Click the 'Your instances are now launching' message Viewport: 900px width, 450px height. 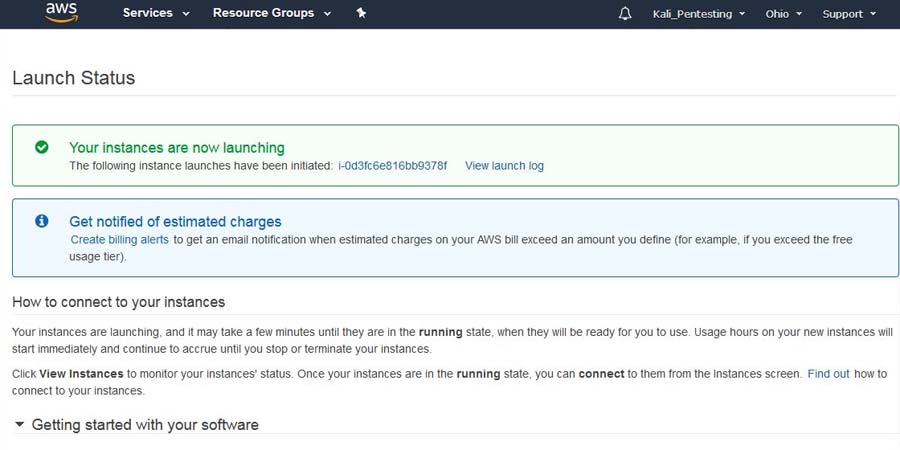177,147
